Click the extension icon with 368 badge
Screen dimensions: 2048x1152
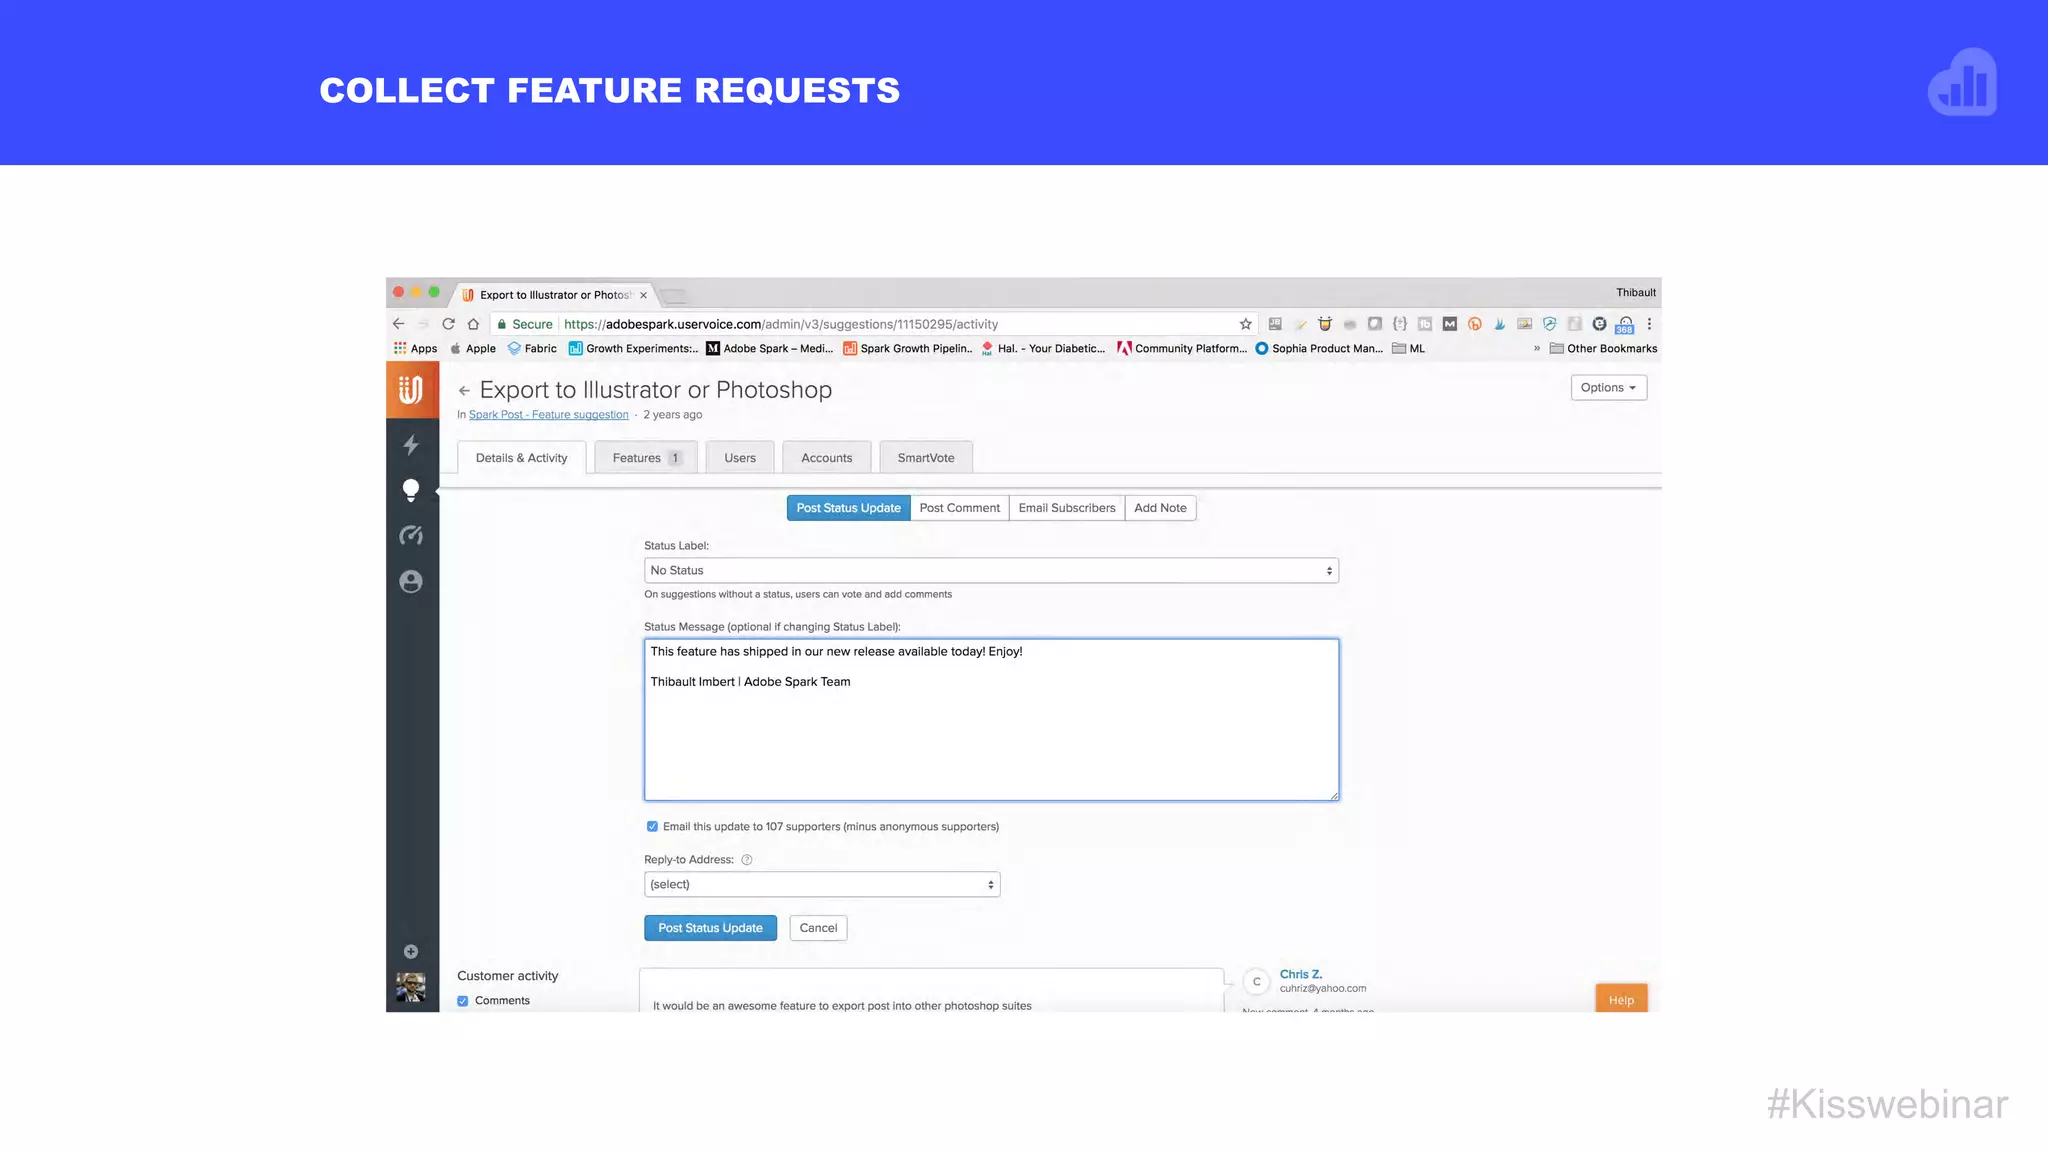coord(1625,325)
